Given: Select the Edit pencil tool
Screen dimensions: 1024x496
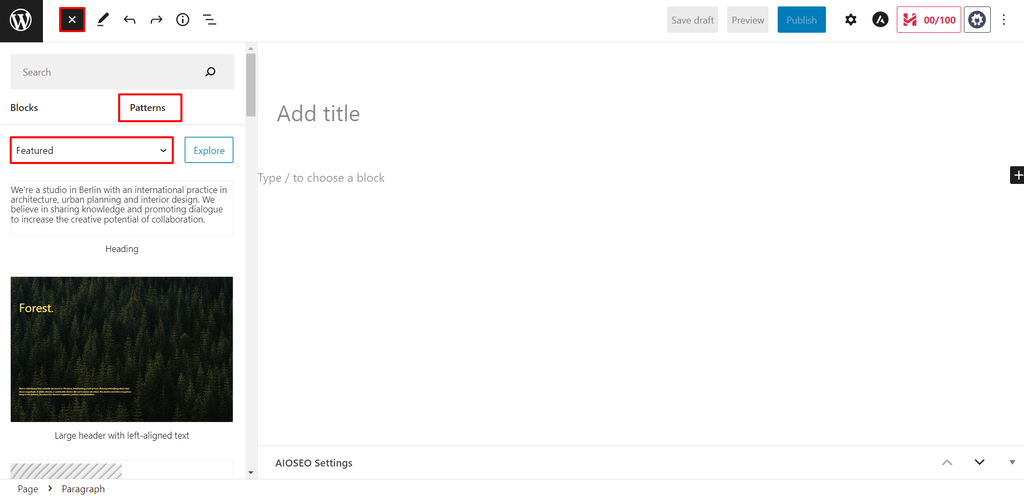Looking at the screenshot, I should click(x=103, y=20).
